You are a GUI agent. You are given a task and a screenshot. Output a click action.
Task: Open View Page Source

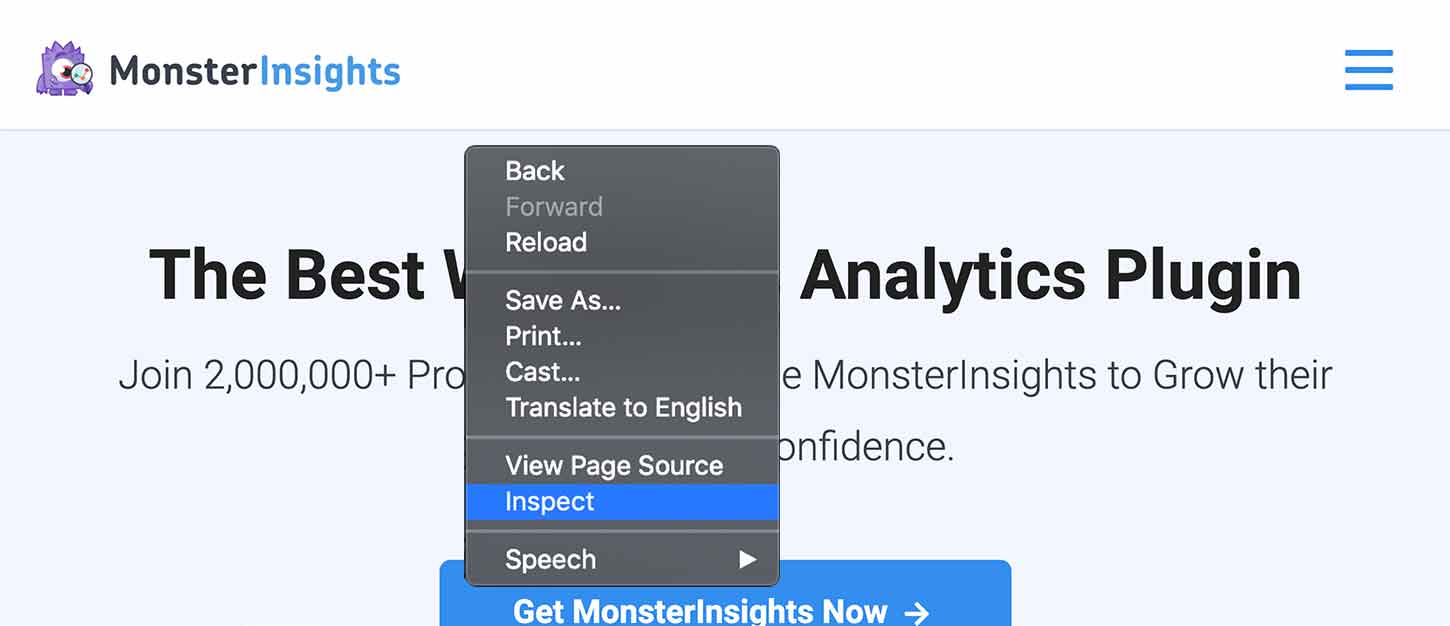coord(614,466)
